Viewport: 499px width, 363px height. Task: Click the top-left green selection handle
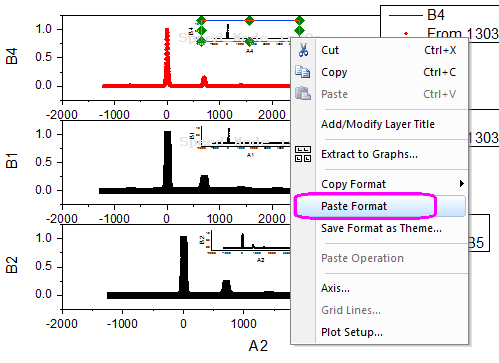(201, 21)
